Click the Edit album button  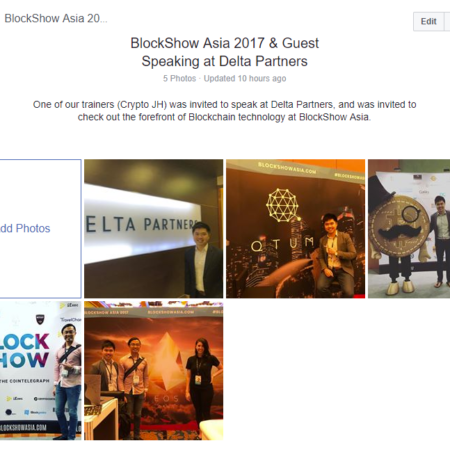[429, 22]
